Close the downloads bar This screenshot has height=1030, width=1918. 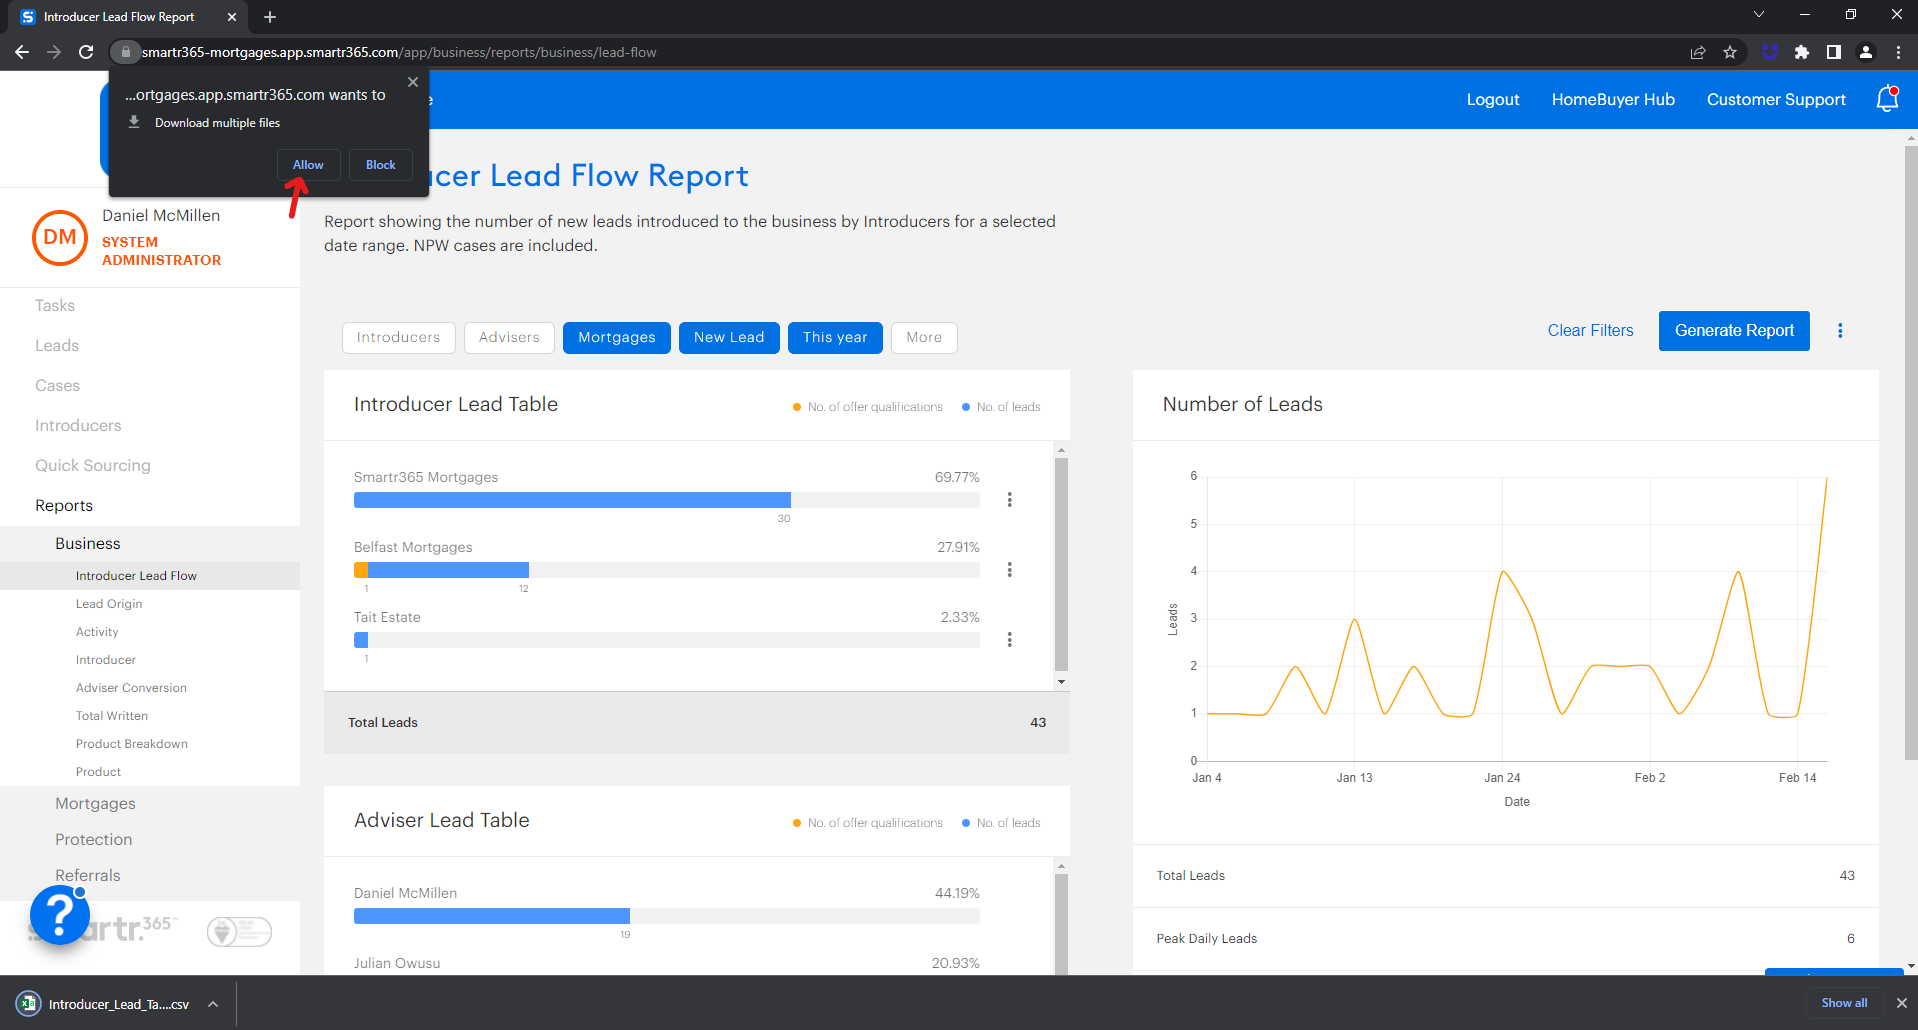point(1902,1003)
